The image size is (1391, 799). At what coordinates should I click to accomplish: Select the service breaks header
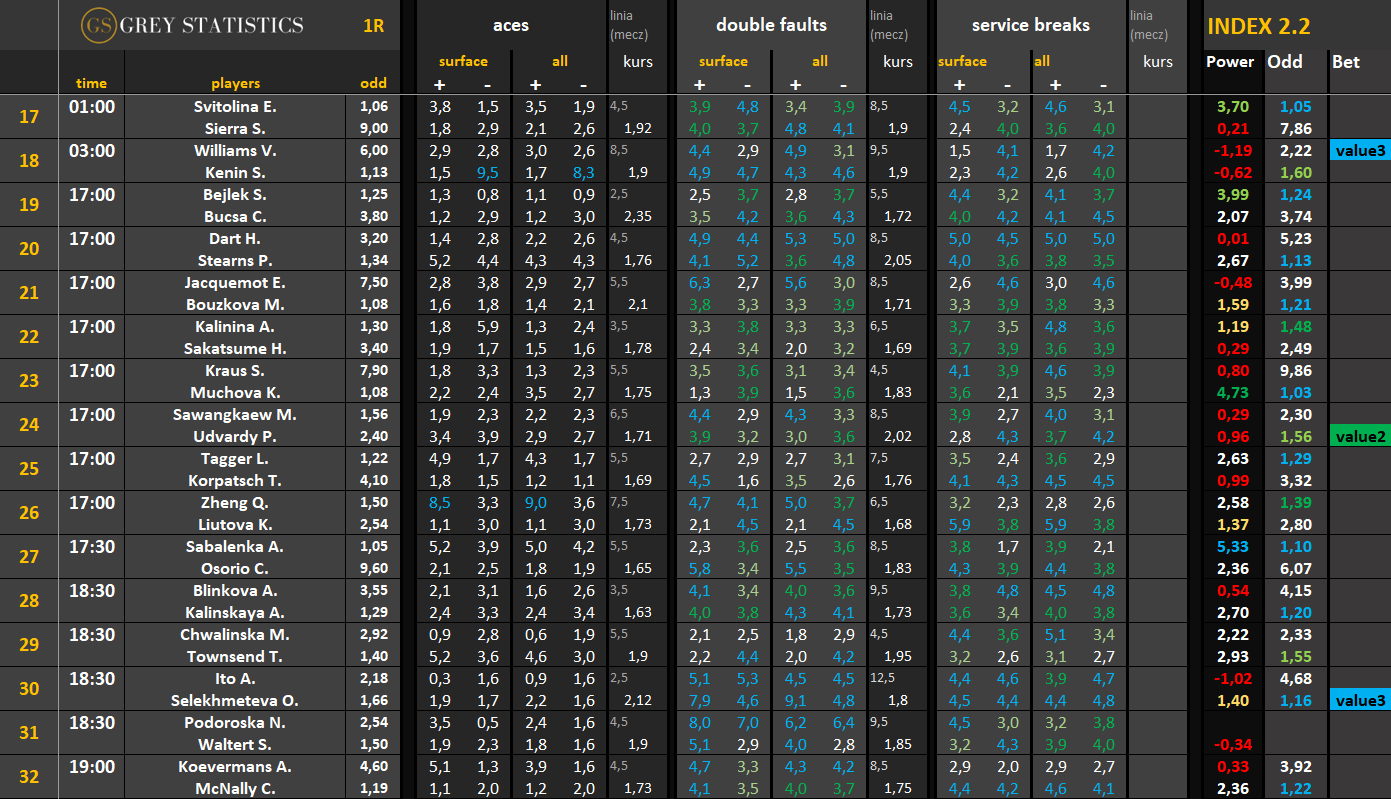pyautogui.click(x=1030, y=25)
